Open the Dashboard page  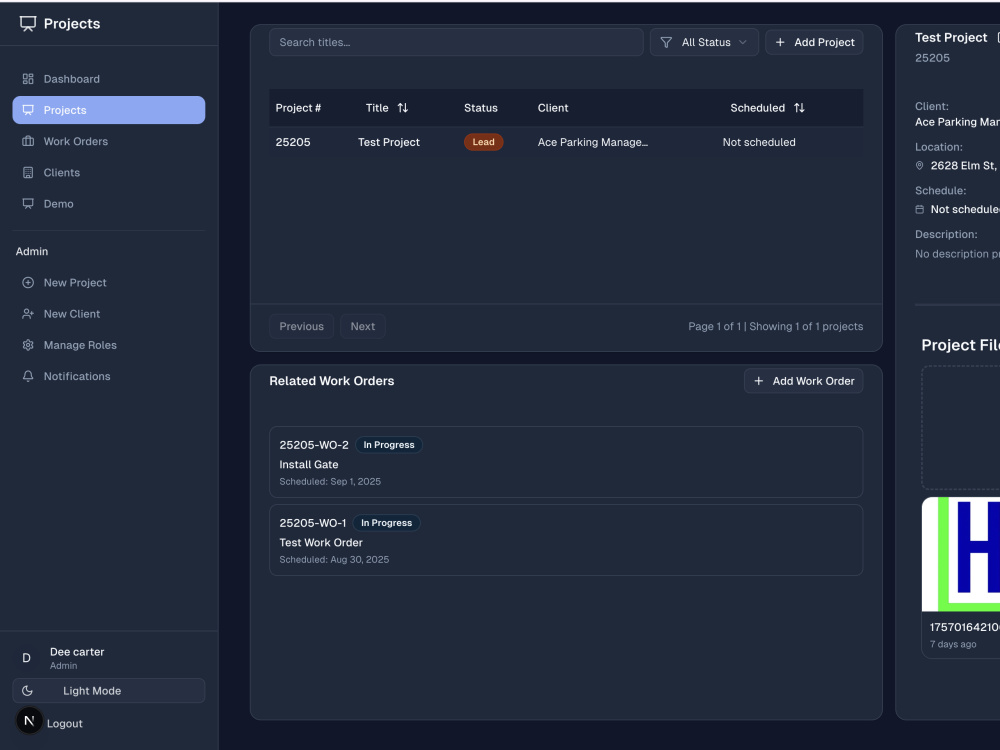tap(108, 79)
